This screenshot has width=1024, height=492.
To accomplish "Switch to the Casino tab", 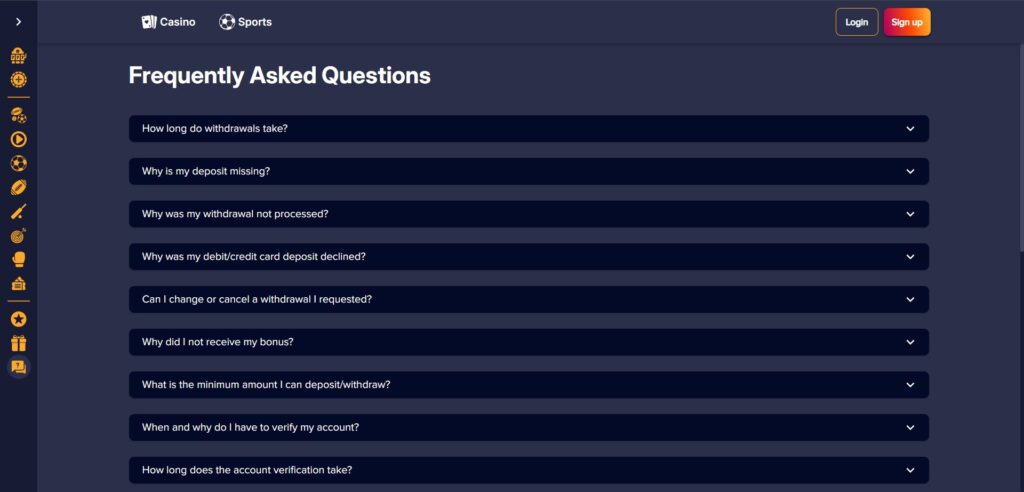I will (x=168, y=22).
